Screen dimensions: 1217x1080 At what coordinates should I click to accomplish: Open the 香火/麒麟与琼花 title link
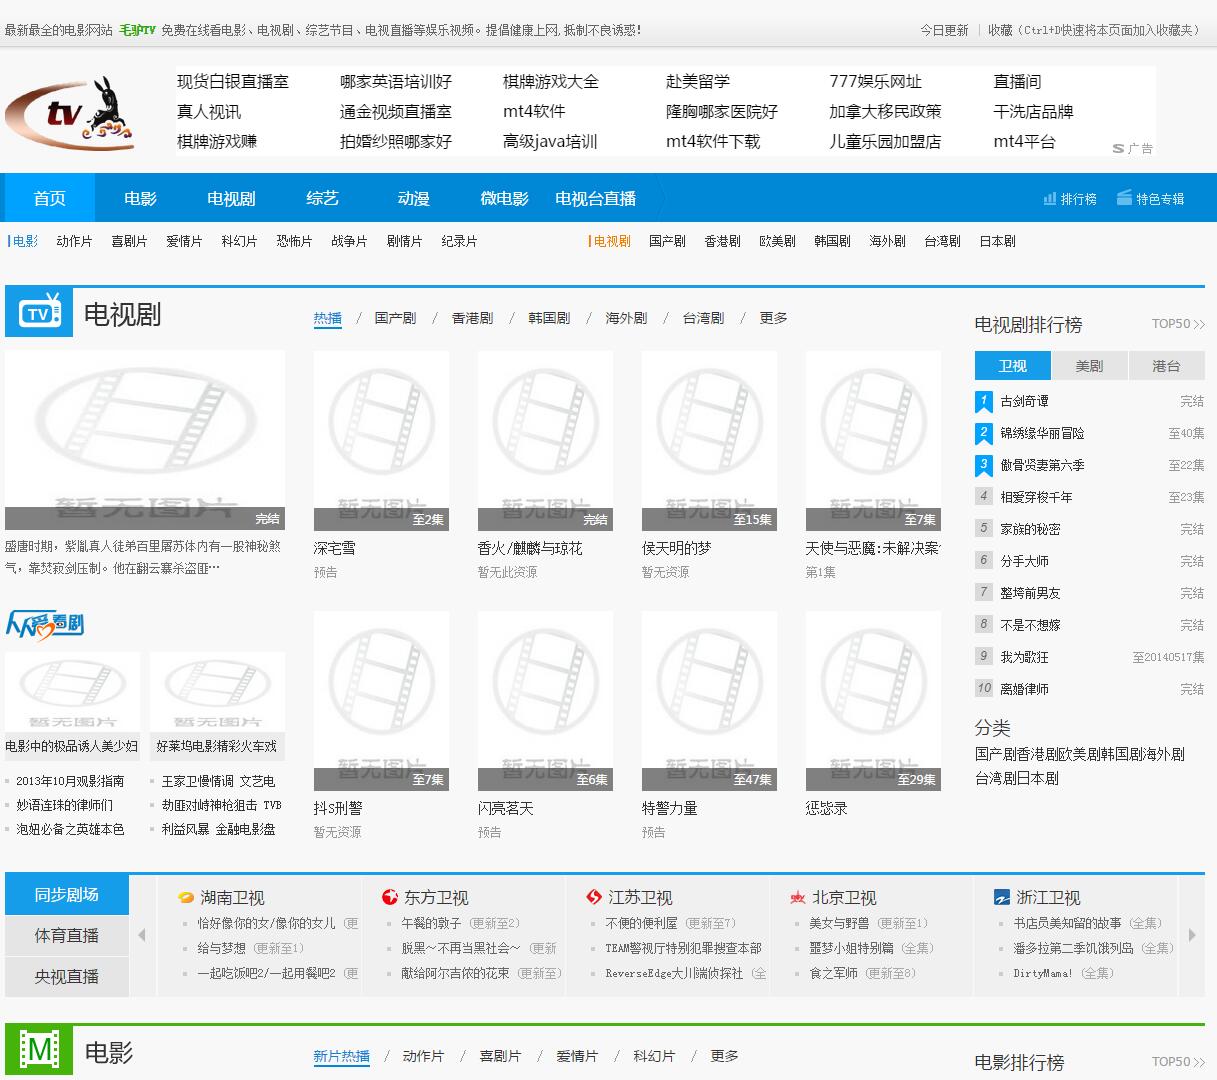(x=530, y=548)
